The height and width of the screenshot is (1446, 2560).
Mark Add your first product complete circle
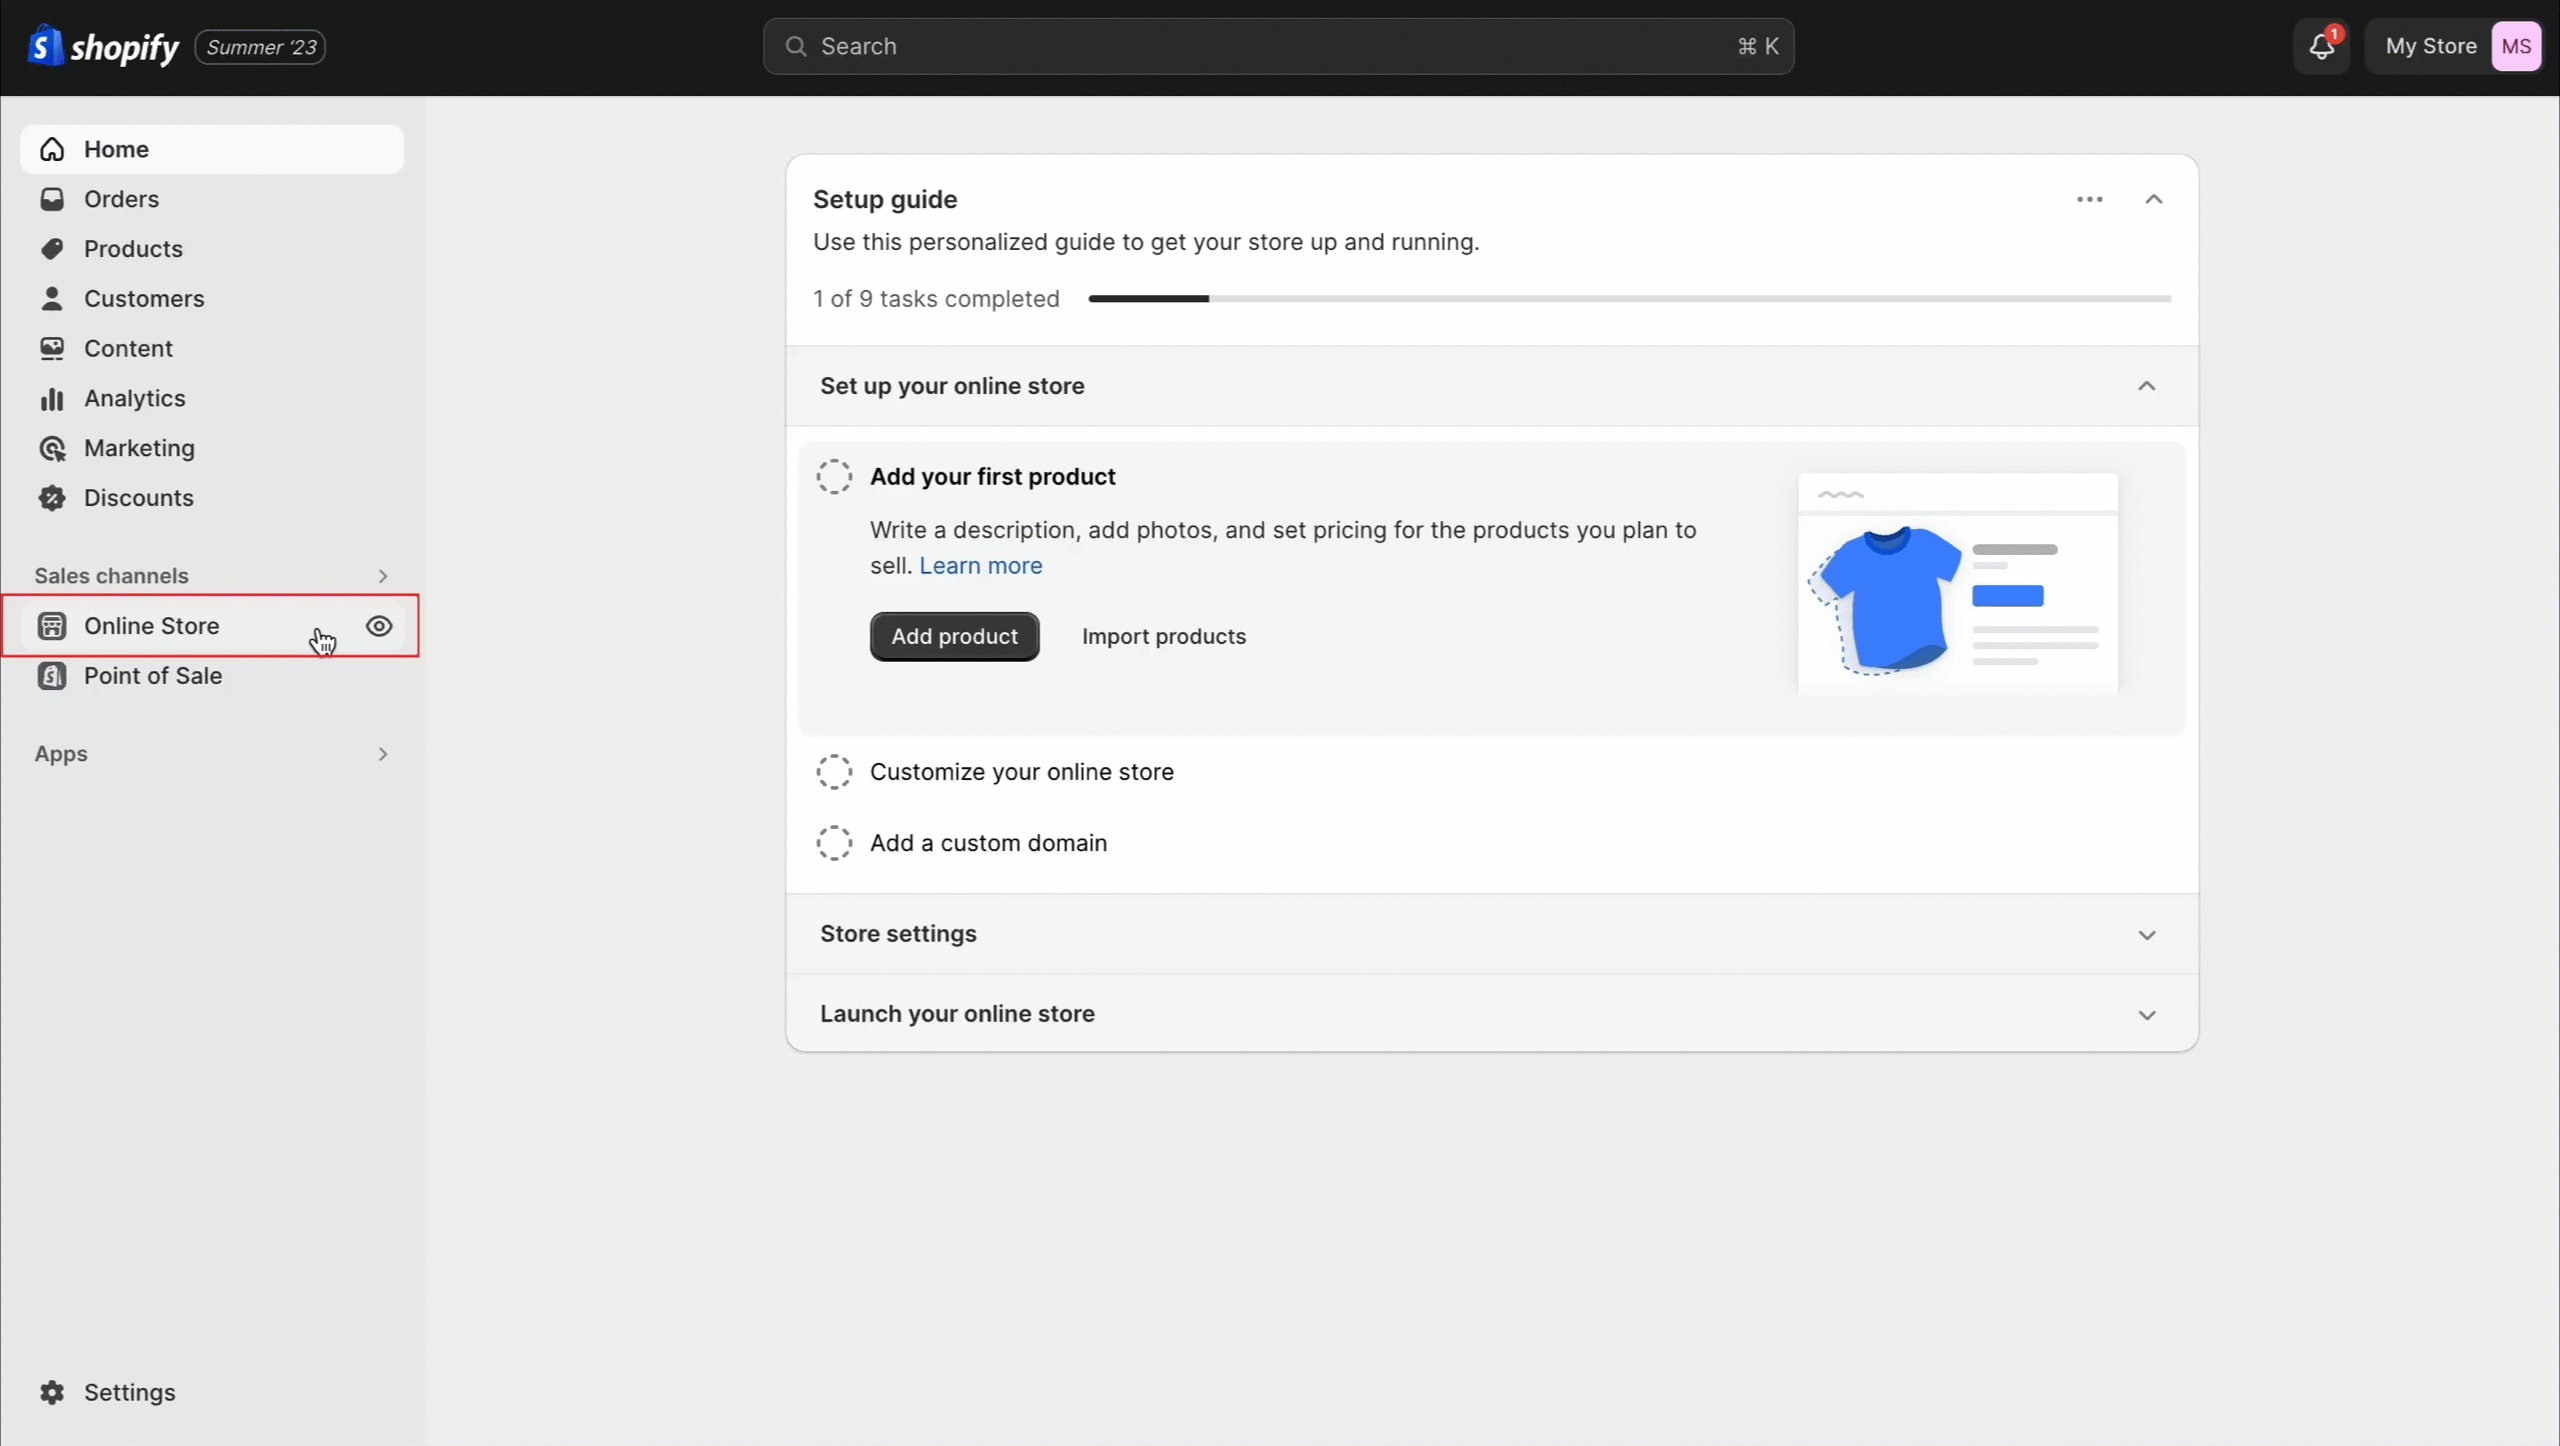click(x=834, y=477)
